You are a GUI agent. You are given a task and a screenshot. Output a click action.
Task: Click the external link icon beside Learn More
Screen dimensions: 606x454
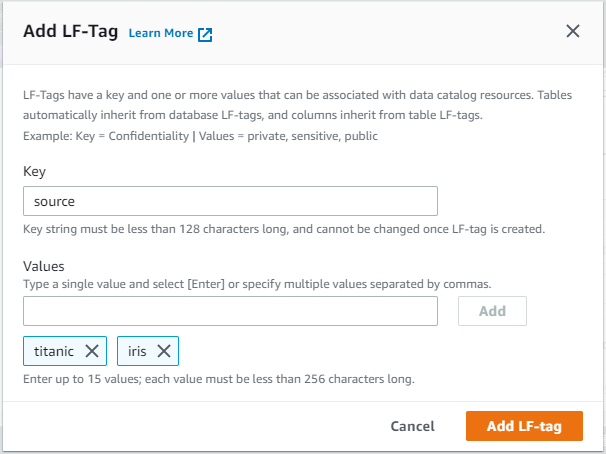click(205, 34)
